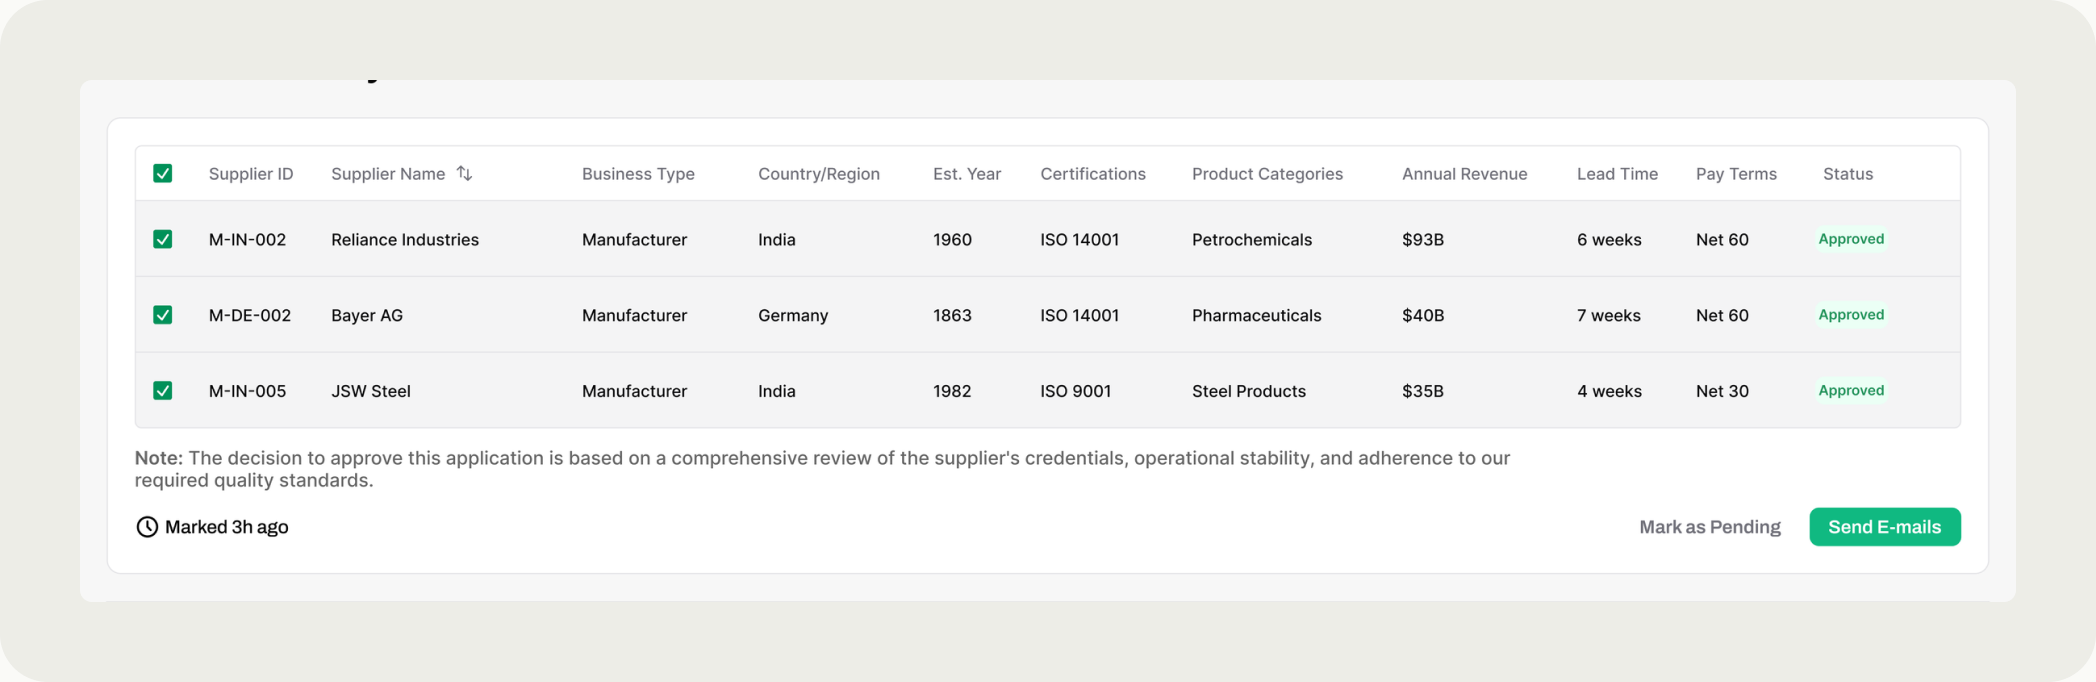2096x682 pixels.
Task: Click the Pay Terms column header
Action: pyautogui.click(x=1736, y=174)
